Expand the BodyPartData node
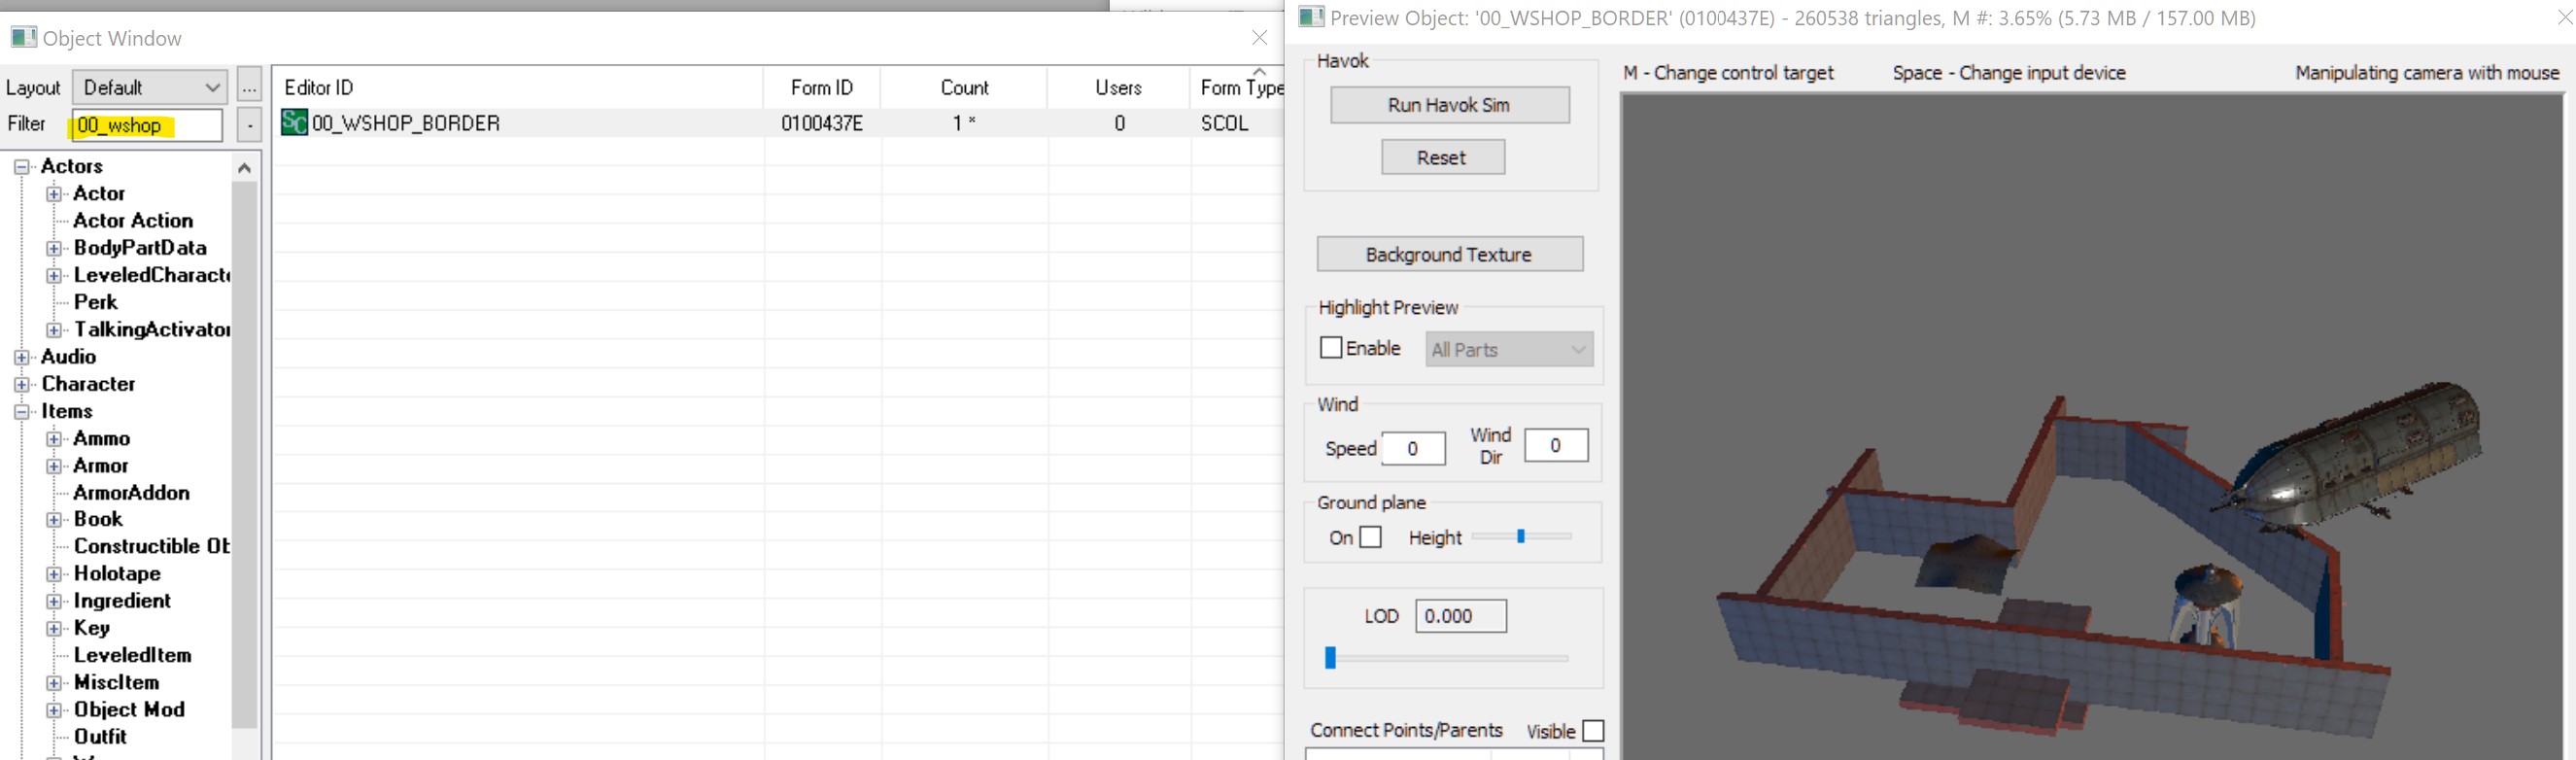The width and height of the screenshot is (2576, 760). coord(54,248)
